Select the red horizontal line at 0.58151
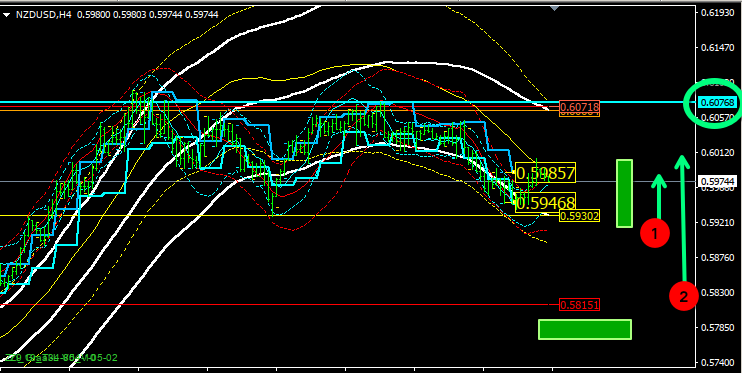The height and width of the screenshot is (373, 742). click(274, 304)
